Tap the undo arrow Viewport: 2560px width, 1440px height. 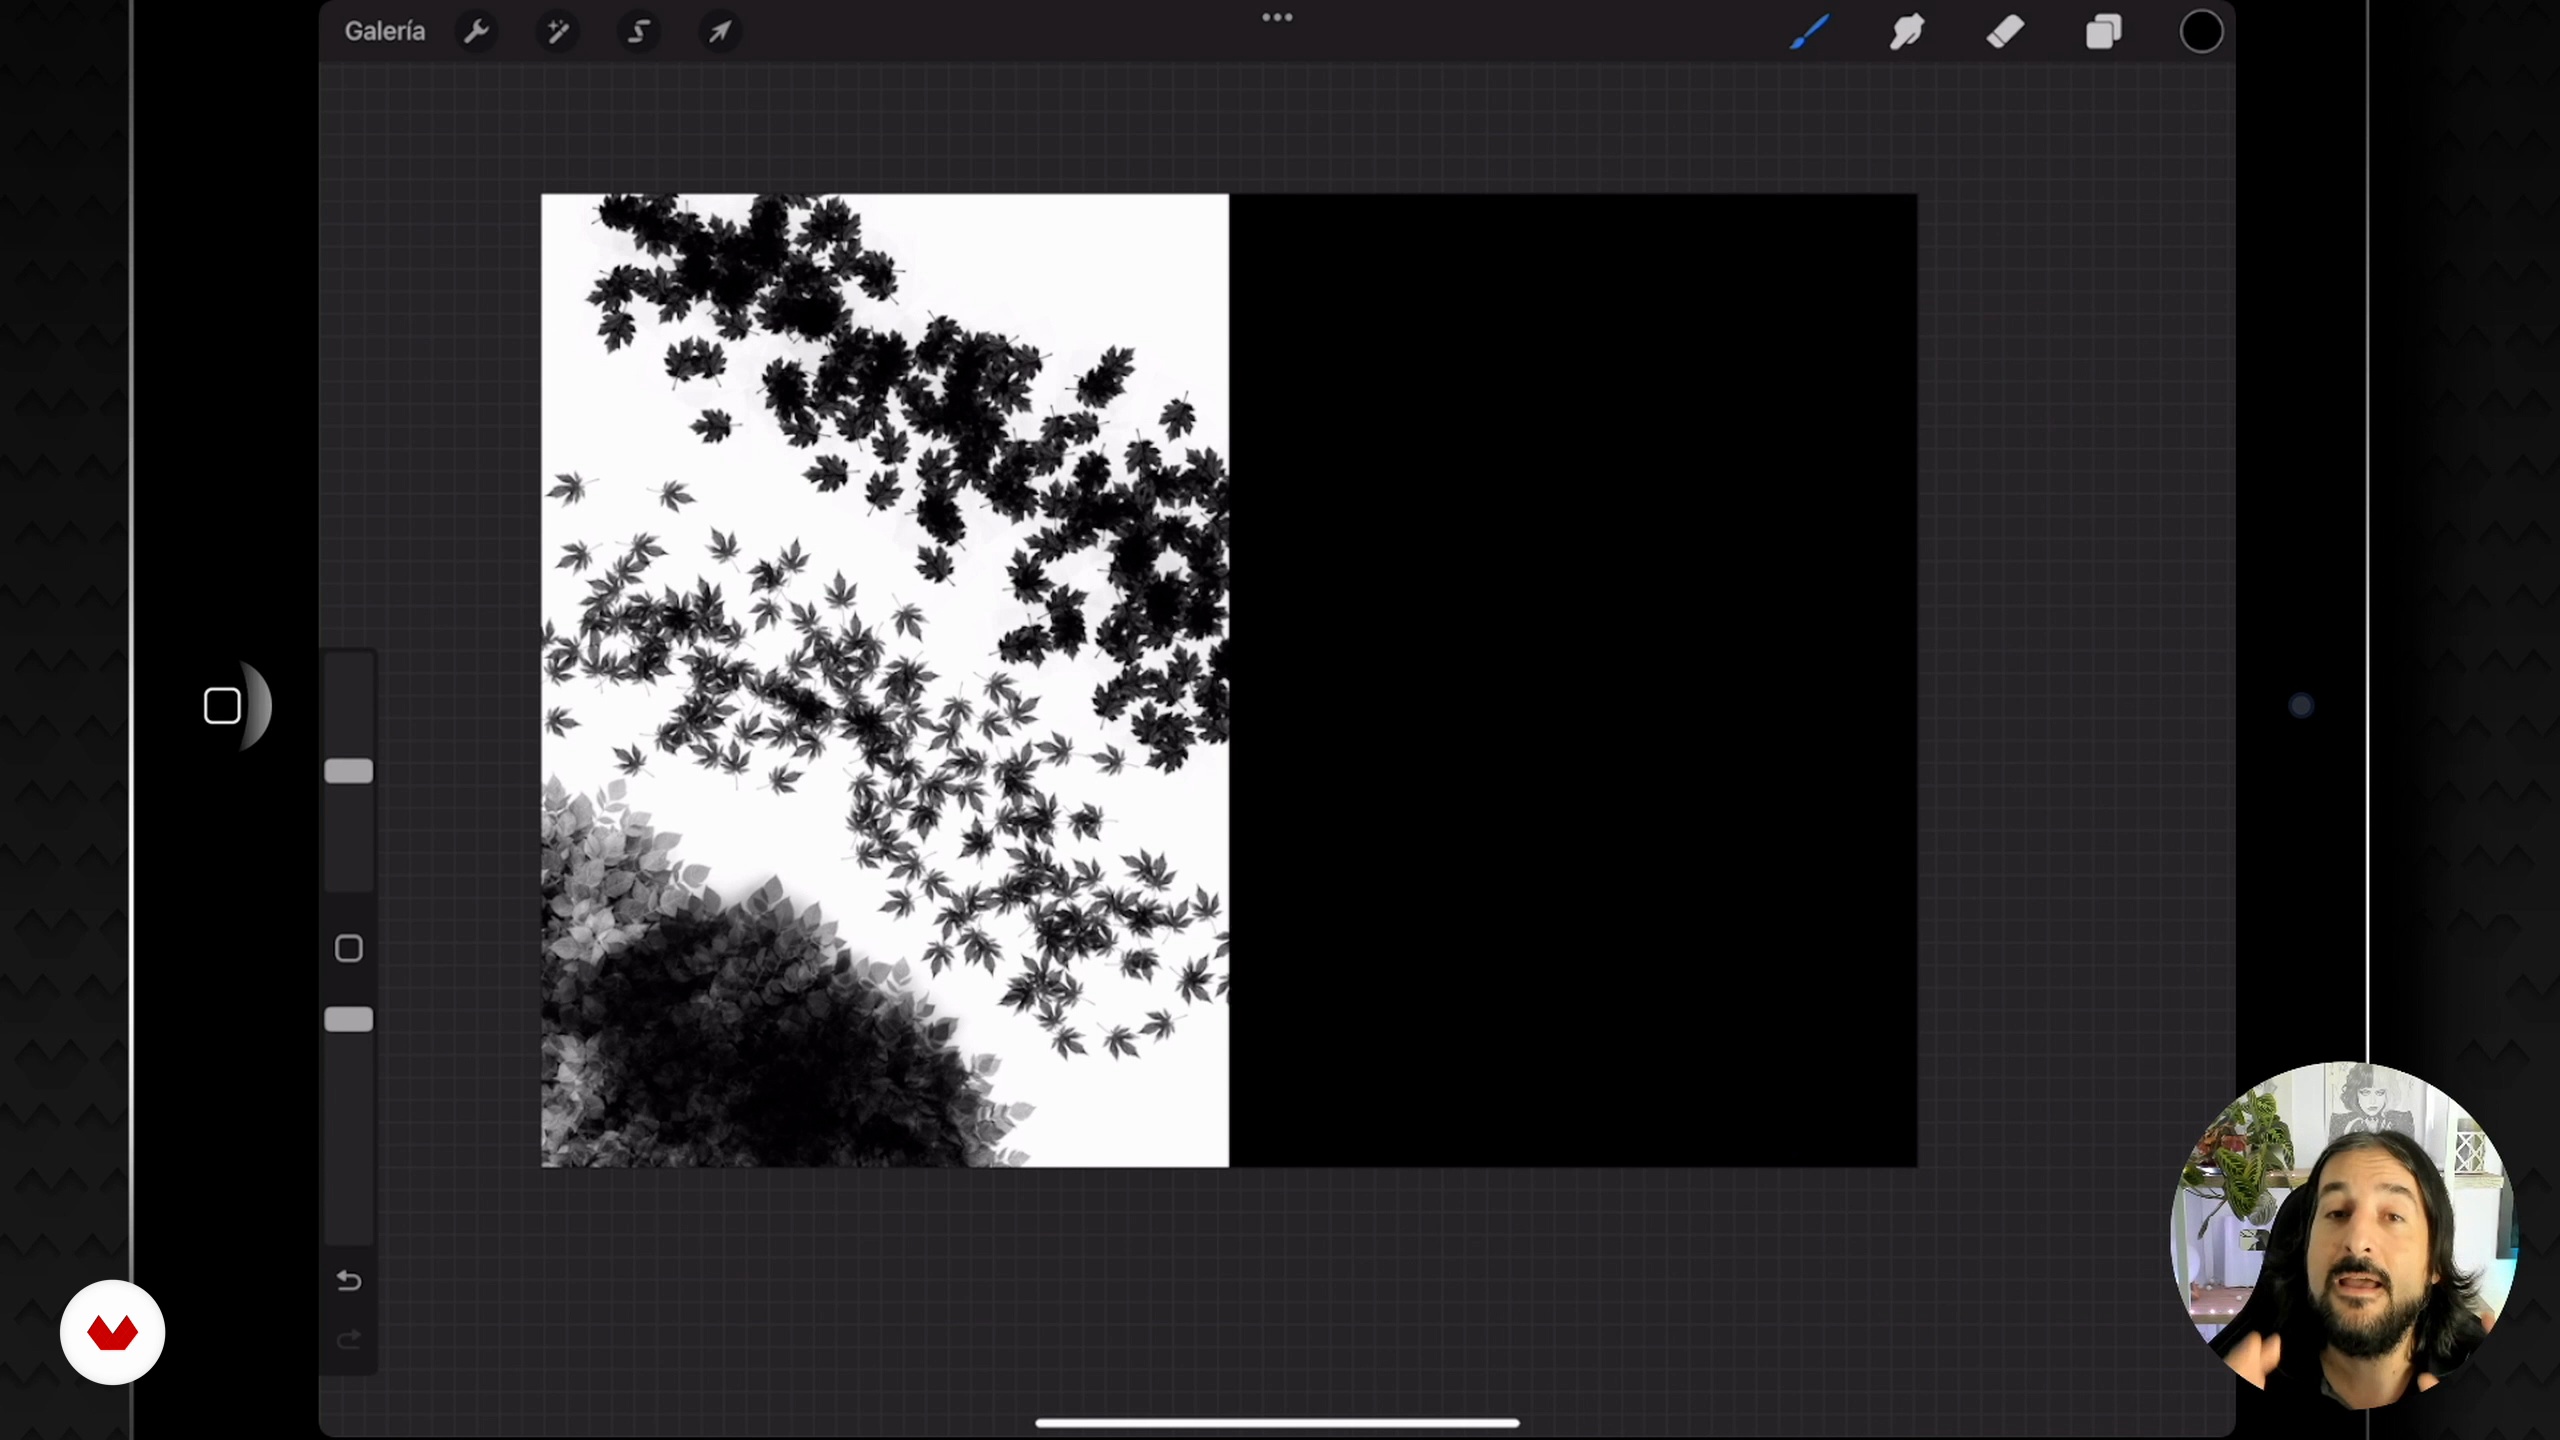pos(349,1281)
